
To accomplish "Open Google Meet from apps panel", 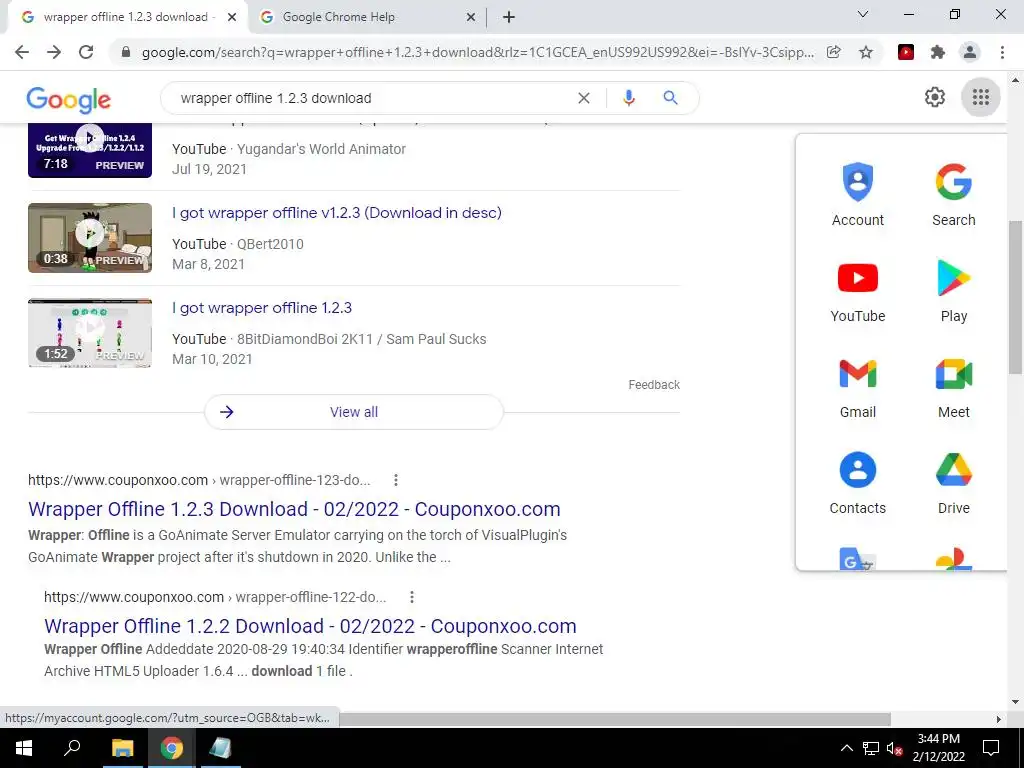I will tap(953, 387).
